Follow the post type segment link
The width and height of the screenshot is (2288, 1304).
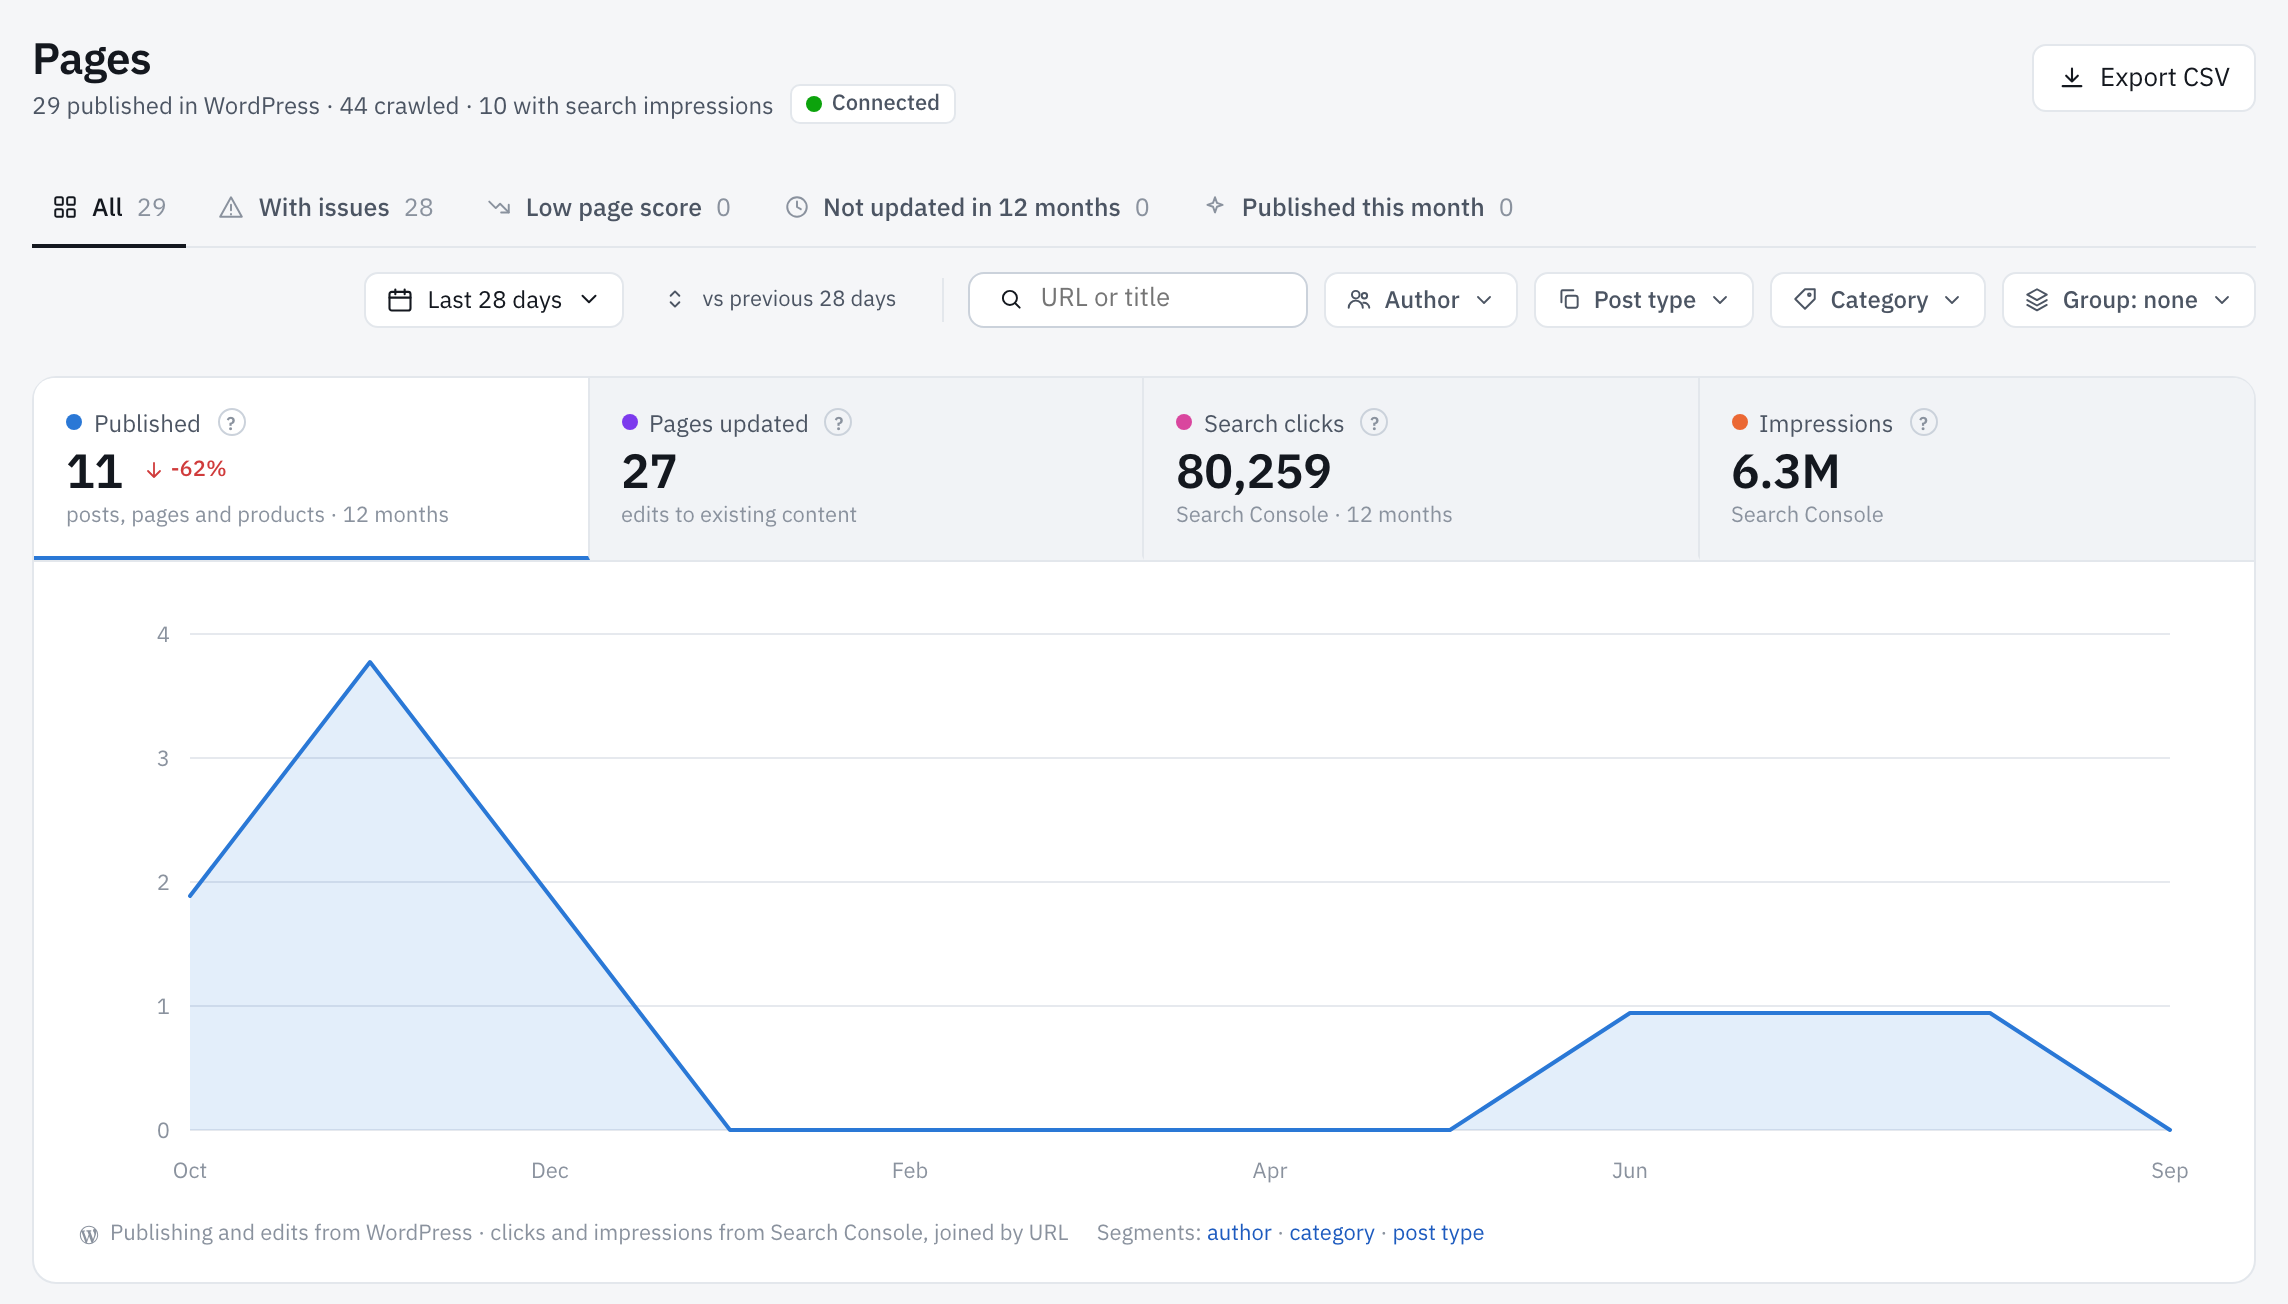click(x=1438, y=1233)
